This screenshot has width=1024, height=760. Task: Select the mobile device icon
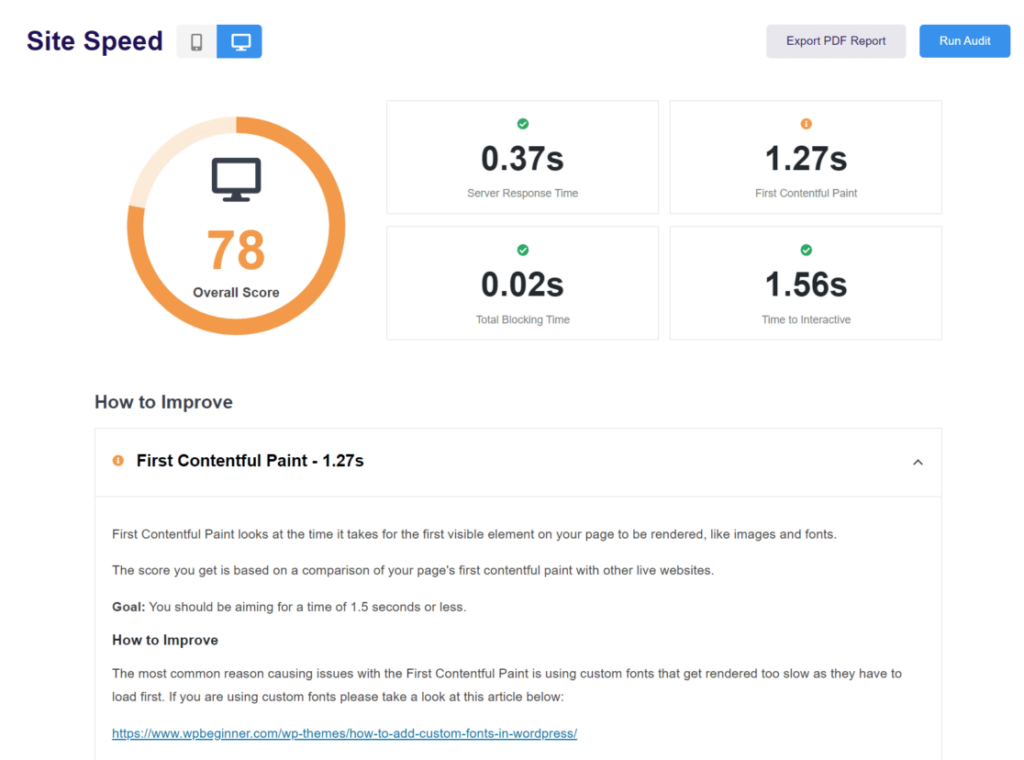[196, 41]
